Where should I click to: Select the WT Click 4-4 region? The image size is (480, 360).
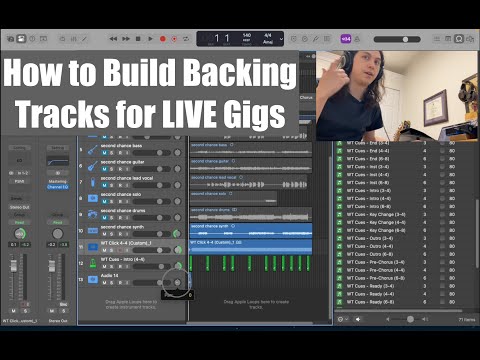coord(251,247)
